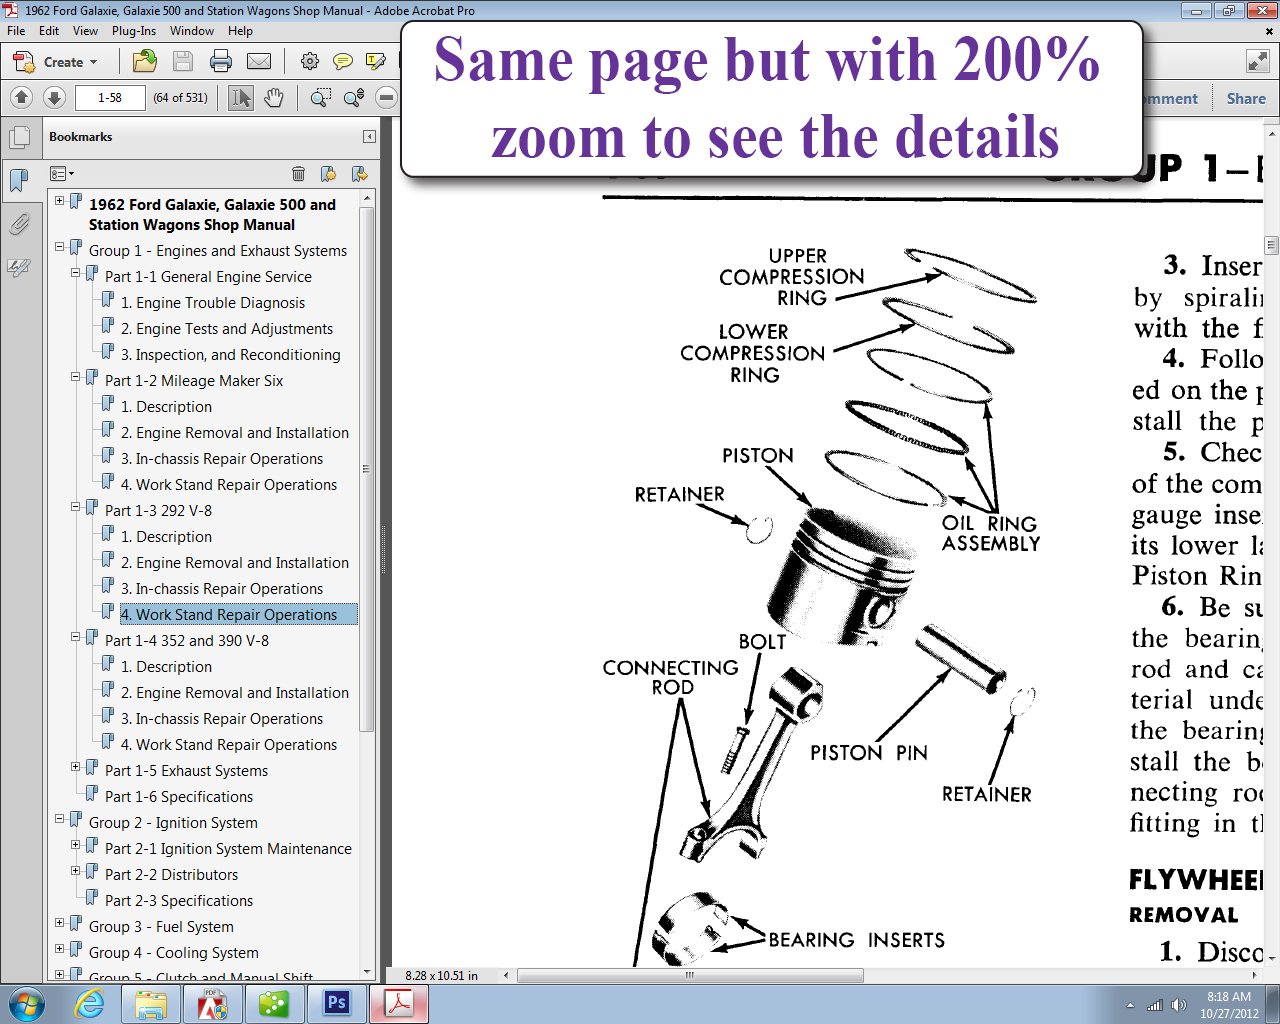Select the Hand pan tool
The image size is (1280, 1024).
point(273,98)
